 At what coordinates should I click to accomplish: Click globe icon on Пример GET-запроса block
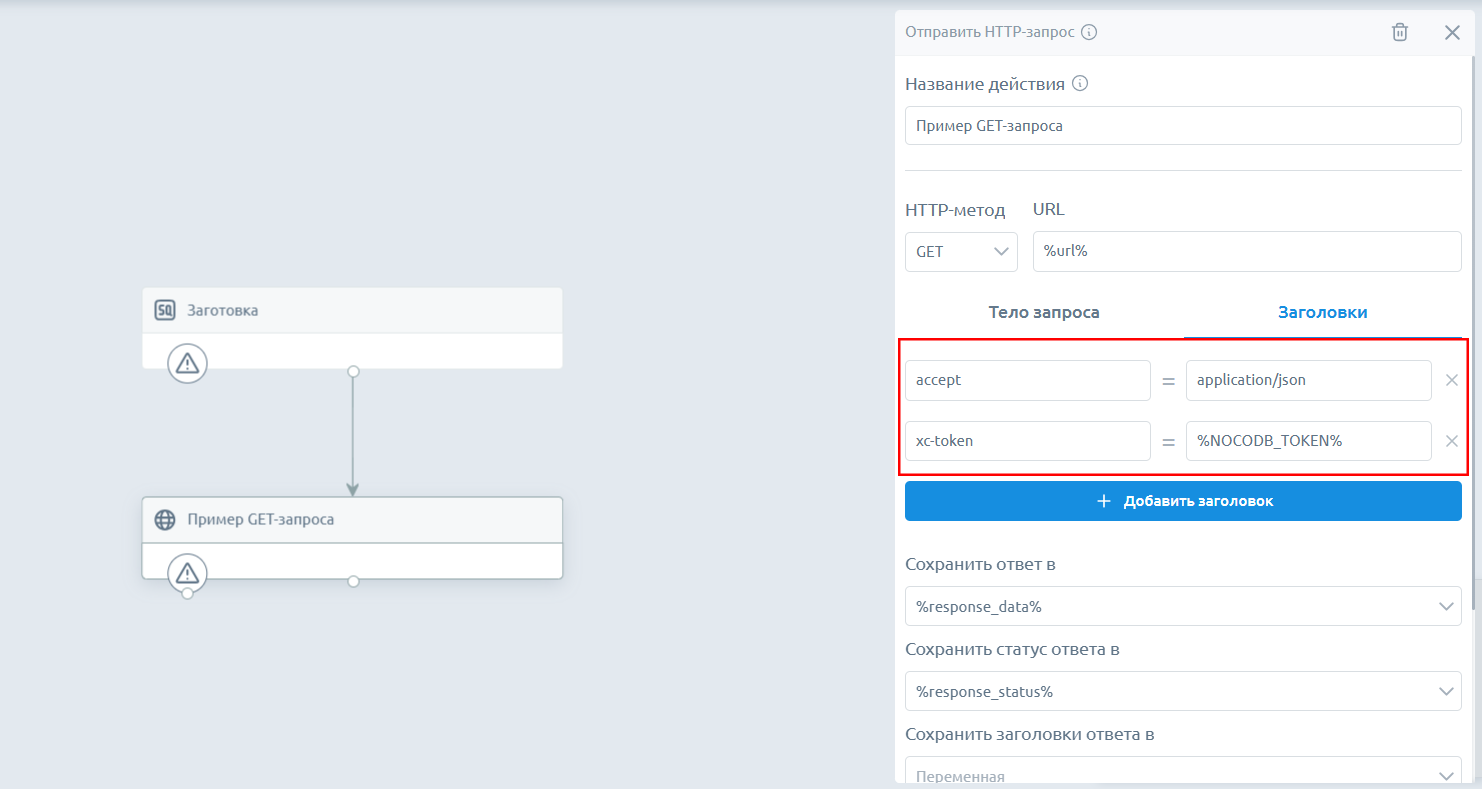pyautogui.click(x=165, y=520)
